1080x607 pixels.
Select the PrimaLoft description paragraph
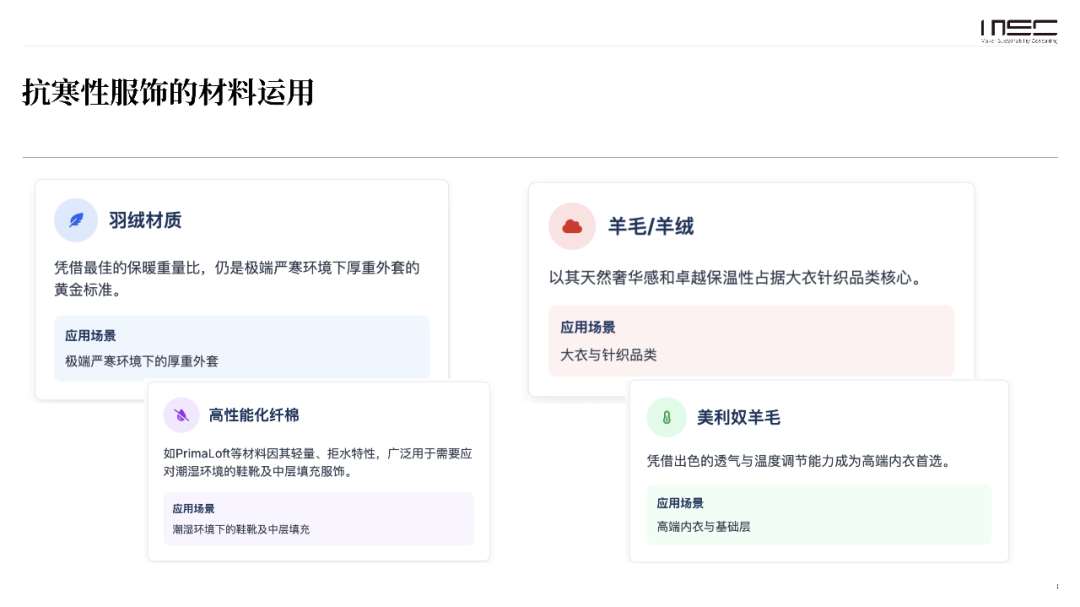click(x=317, y=462)
